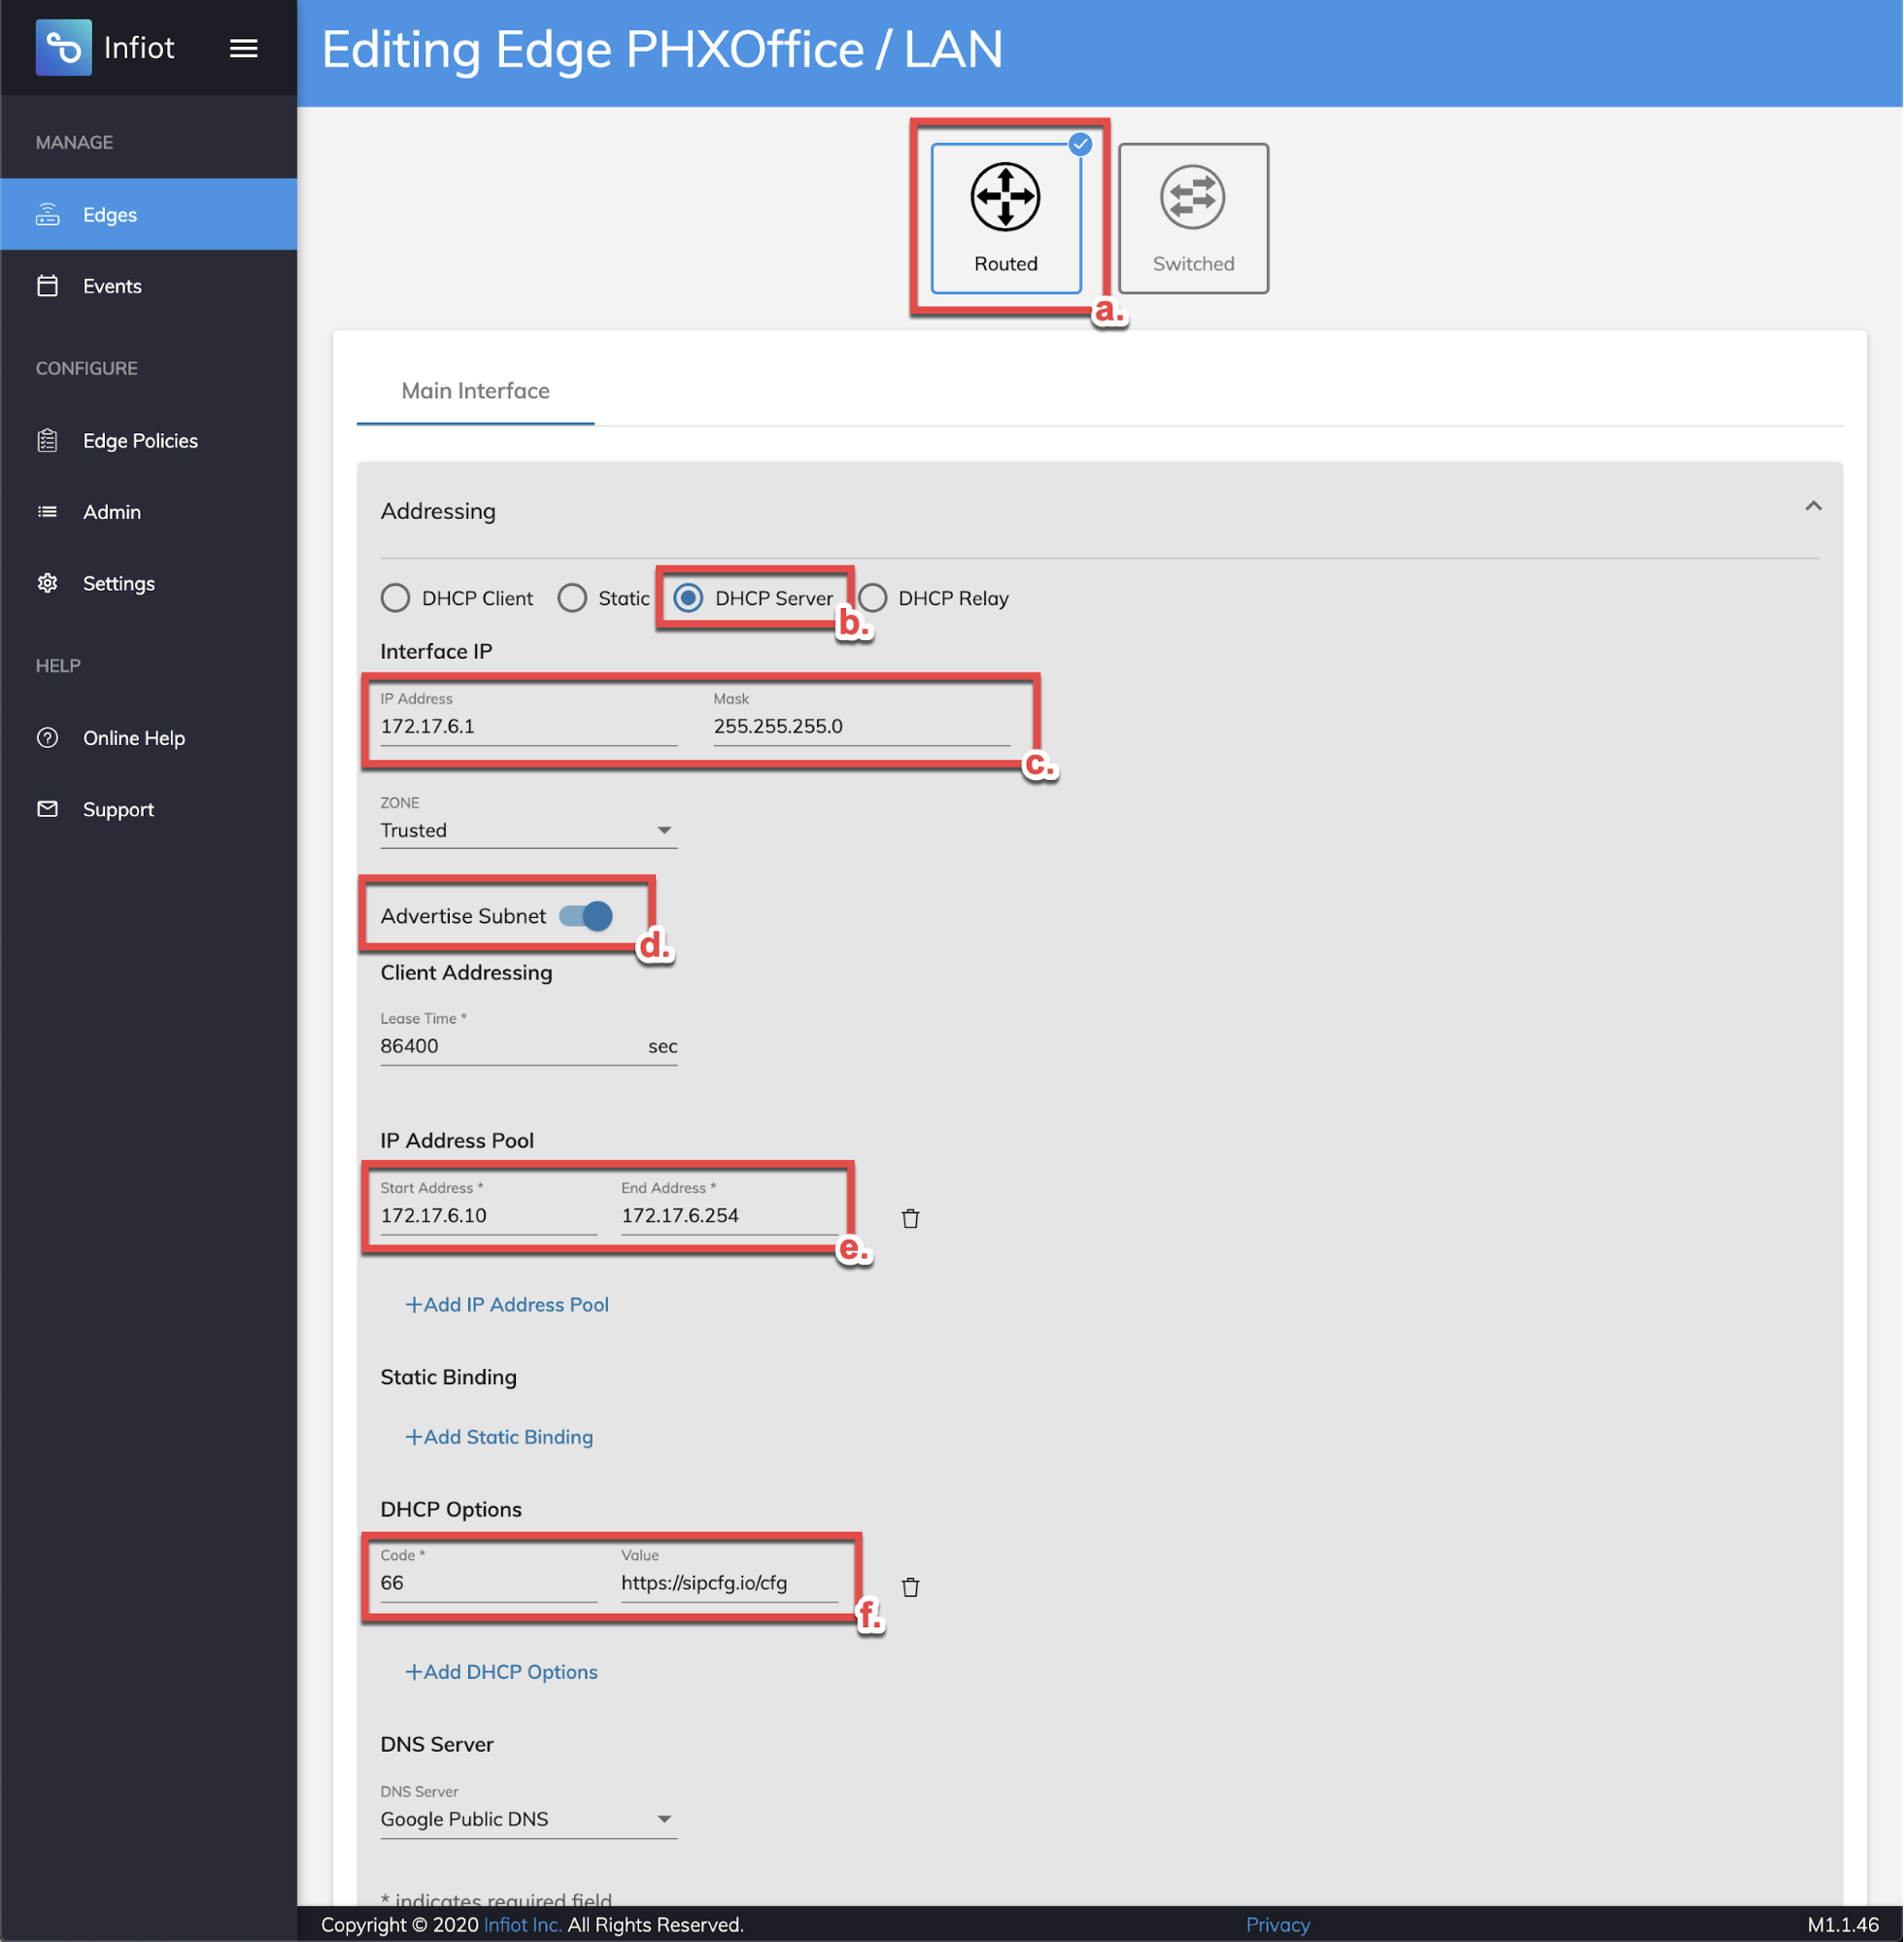This screenshot has width=1904, height=1942.
Task: Select the Routed mode tile
Action: 1006,218
